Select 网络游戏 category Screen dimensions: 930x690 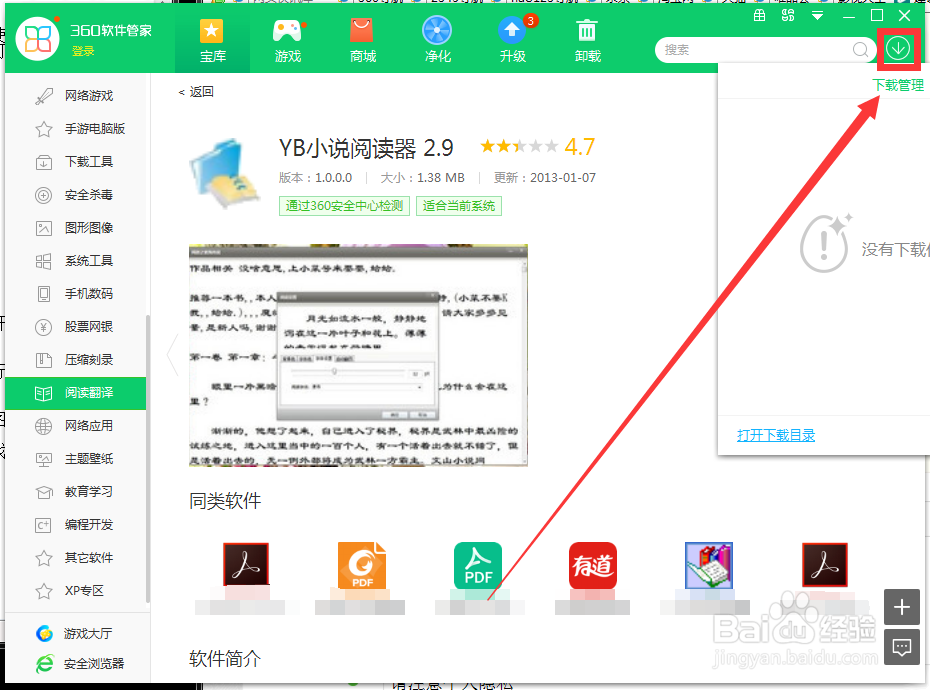[75, 96]
